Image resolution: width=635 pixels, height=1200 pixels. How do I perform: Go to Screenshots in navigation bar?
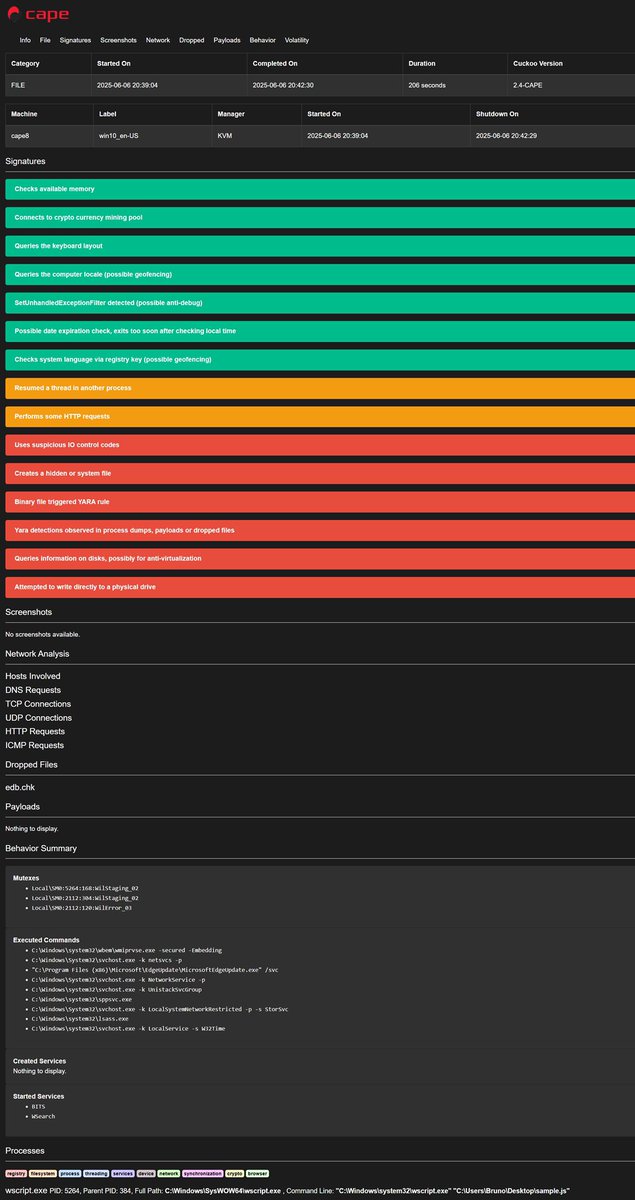pyautogui.click(x=119, y=40)
